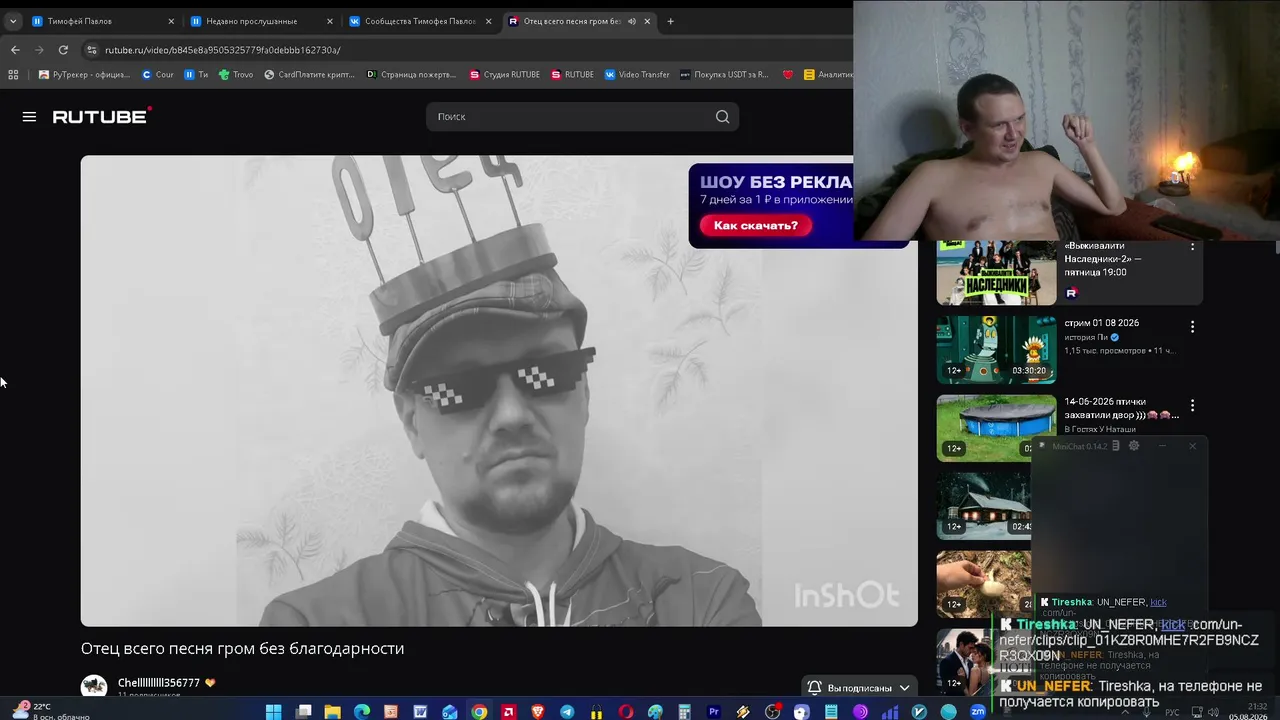Click the video player area

[499, 390]
